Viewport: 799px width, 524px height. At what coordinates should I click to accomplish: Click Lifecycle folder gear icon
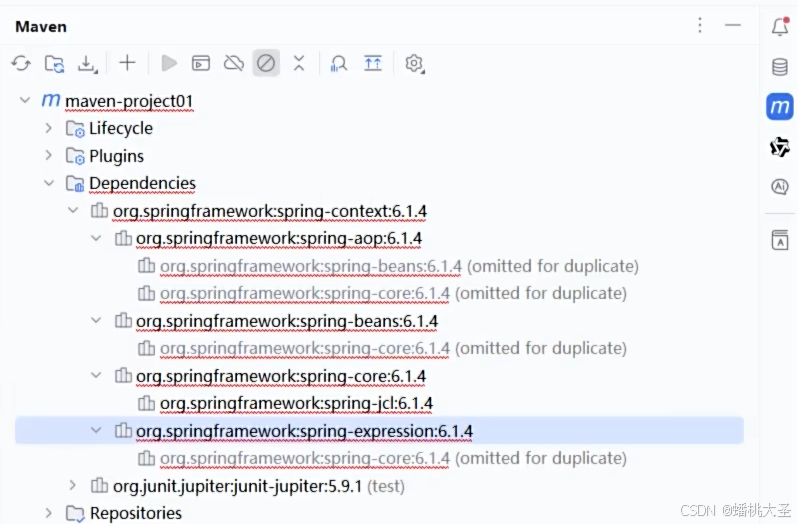[75, 129]
